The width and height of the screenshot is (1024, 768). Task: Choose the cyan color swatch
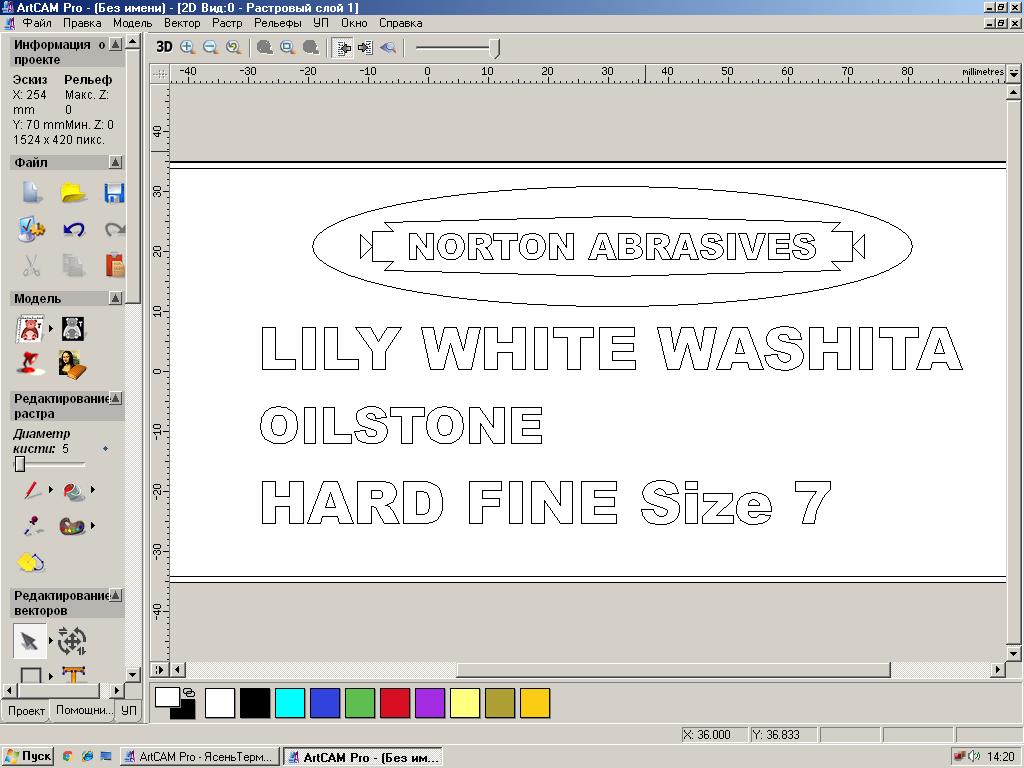coord(289,703)
